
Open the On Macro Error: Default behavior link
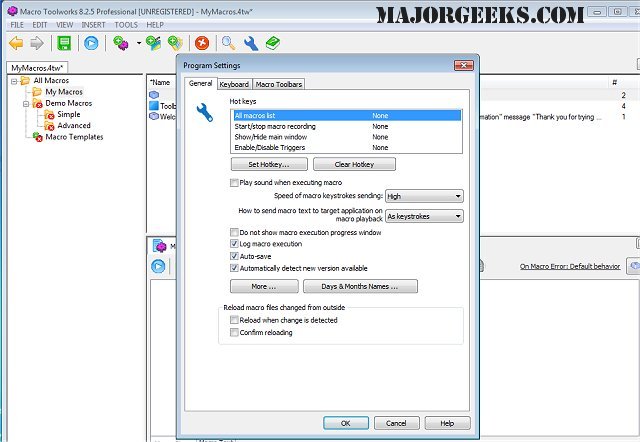[x=570, y=266]
